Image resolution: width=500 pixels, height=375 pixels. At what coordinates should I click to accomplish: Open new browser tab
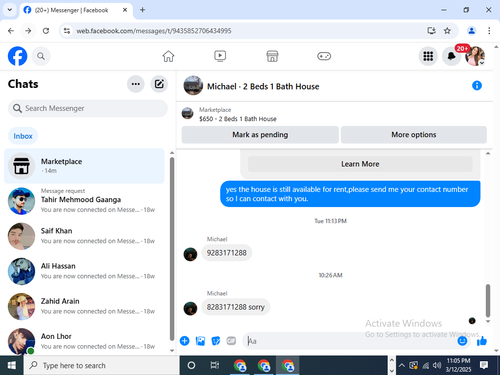[x=142, y=10]
